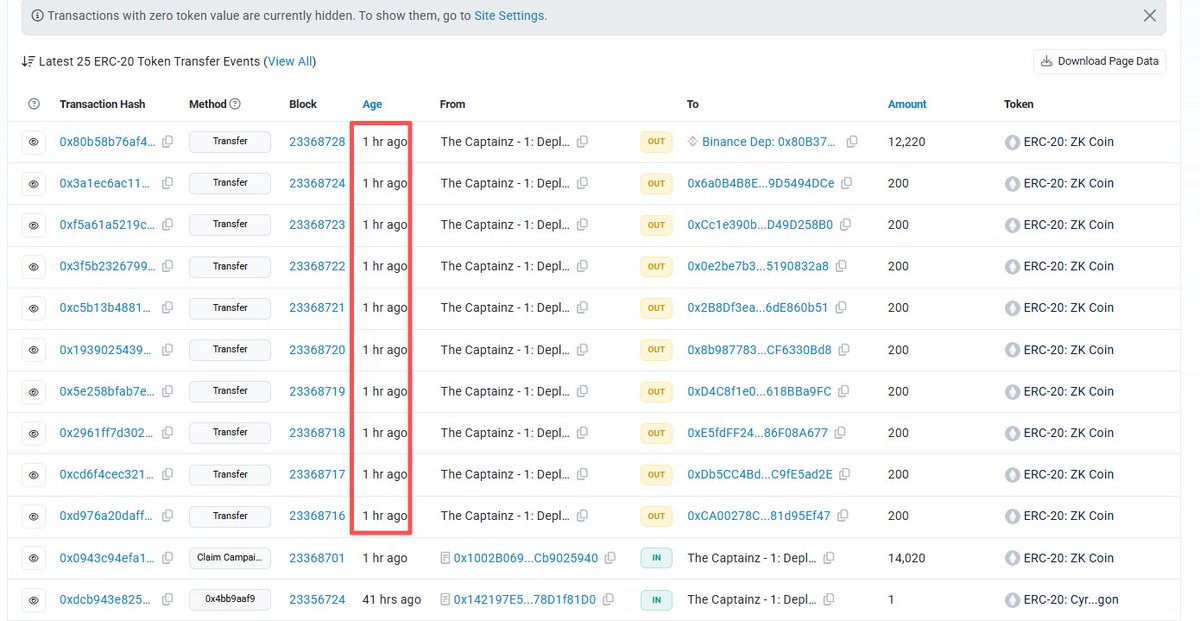Toggle the eye icon on the Claim Campaign row
1200x621 pixels.
click(33, 557)
